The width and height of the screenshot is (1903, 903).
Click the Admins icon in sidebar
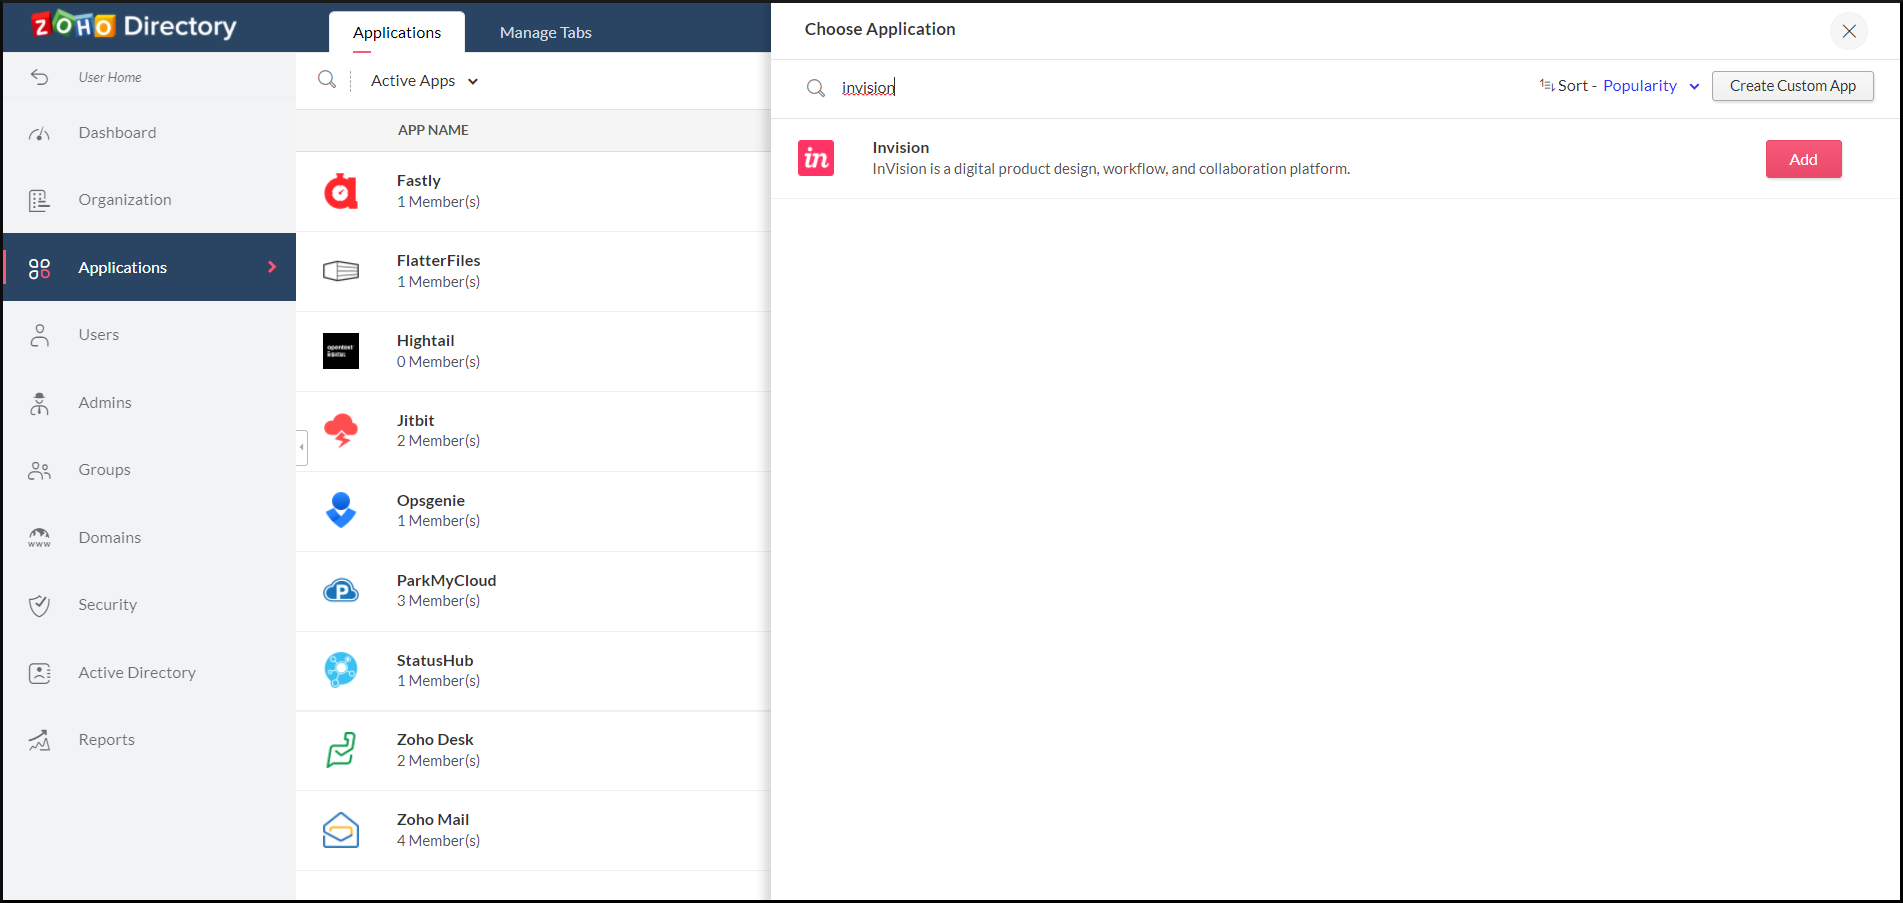pyautogui.click(x=39, y=403)
